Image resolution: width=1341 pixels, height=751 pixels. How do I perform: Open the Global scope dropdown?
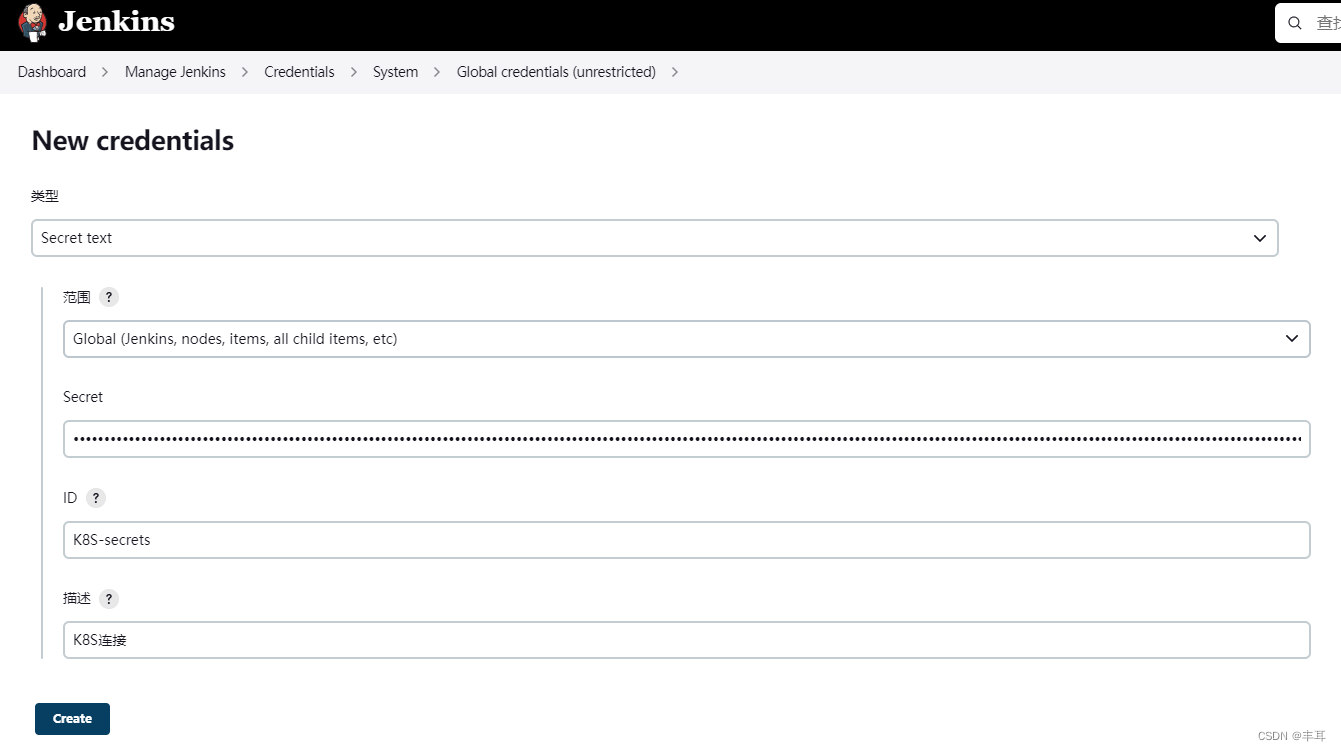click(686, 339)
